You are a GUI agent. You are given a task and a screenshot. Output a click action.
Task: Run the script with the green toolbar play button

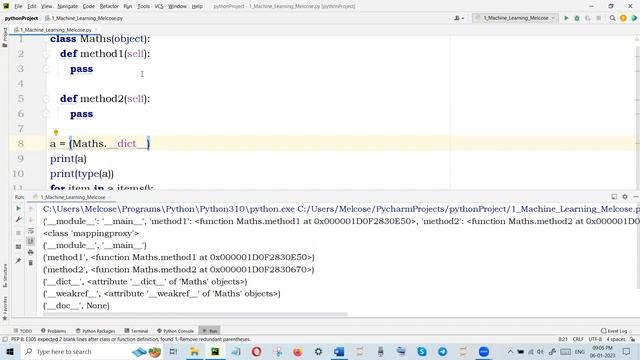coord(566,18)
